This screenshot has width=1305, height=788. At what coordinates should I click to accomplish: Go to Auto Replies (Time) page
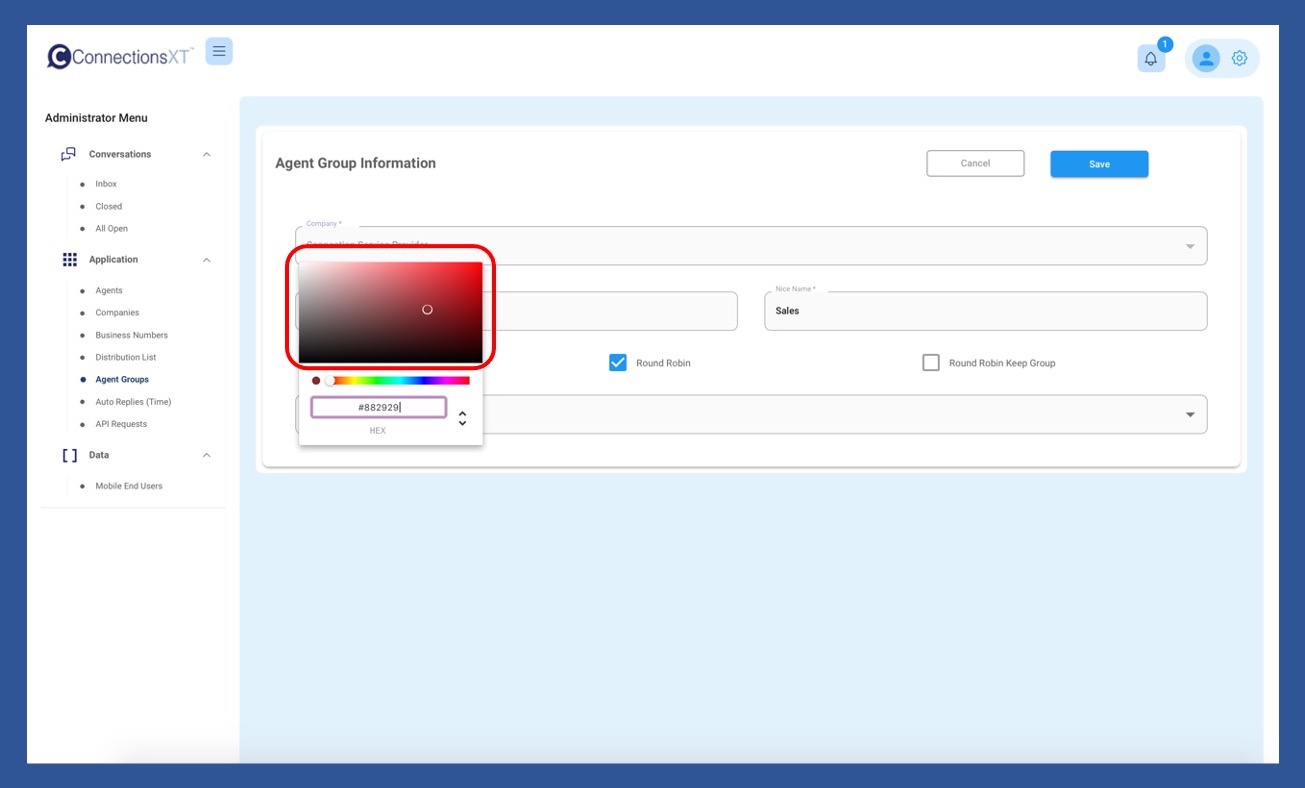(x=133, y=402)
